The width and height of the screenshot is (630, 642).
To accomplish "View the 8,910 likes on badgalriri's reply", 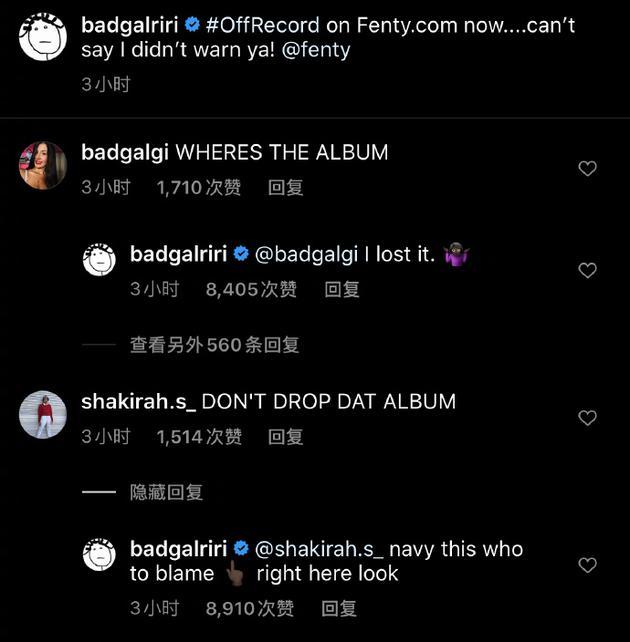I will coord(250,608).
